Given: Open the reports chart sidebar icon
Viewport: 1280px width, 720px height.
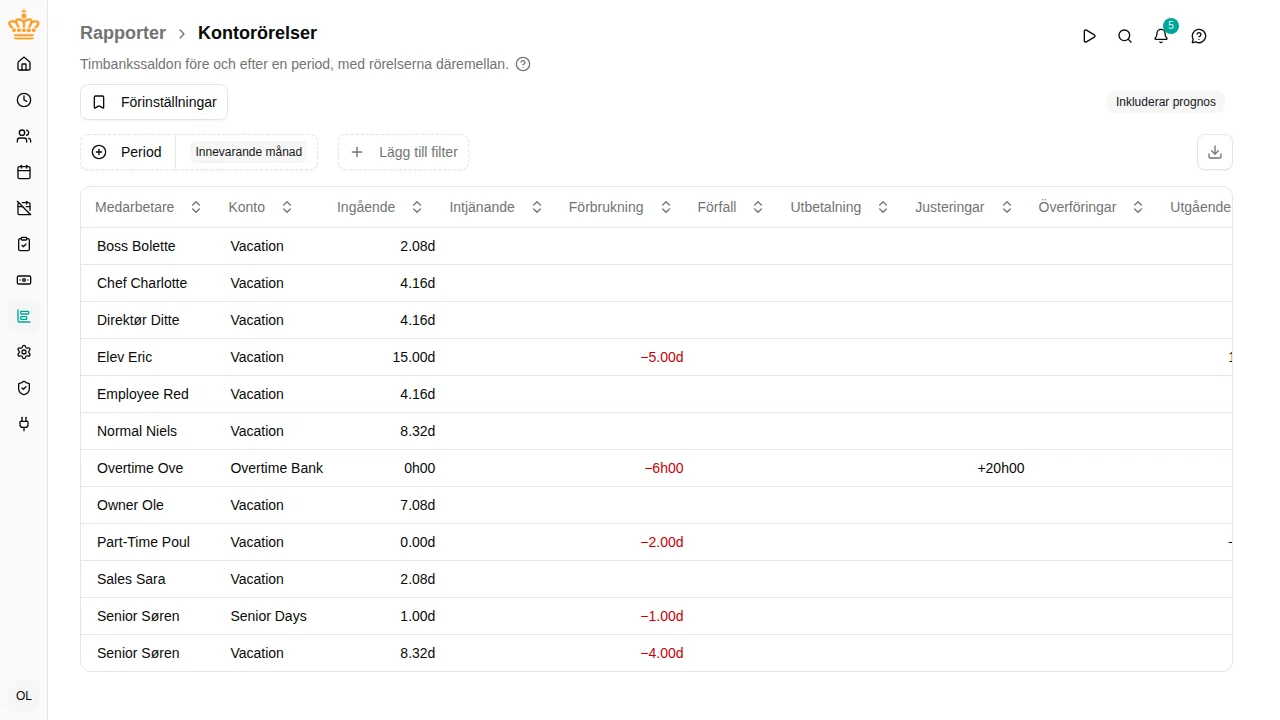Looking at the screenshot, I should pos(24,316).
